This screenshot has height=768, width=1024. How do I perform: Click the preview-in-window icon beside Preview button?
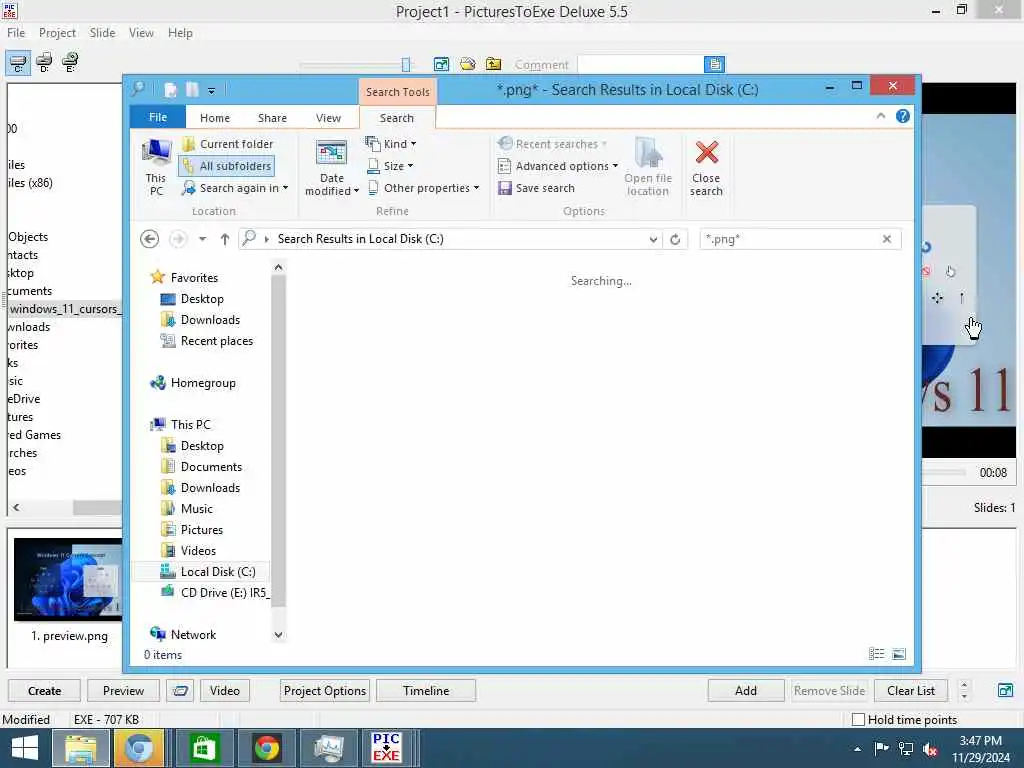tap(180, 690)
